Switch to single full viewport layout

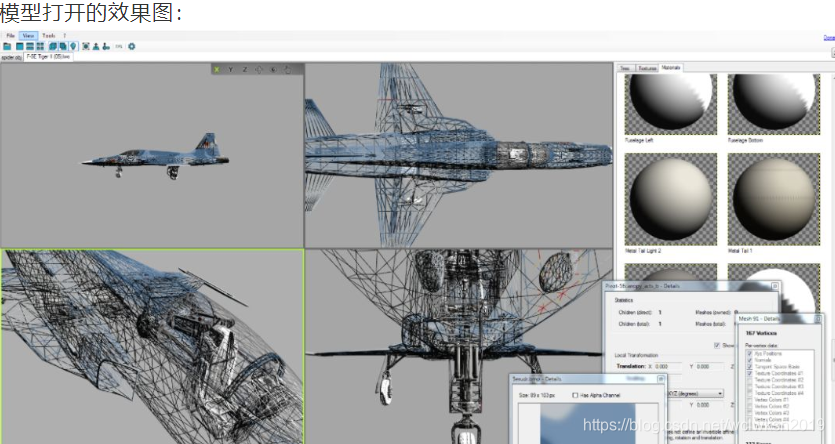click(x=20, y=46)
